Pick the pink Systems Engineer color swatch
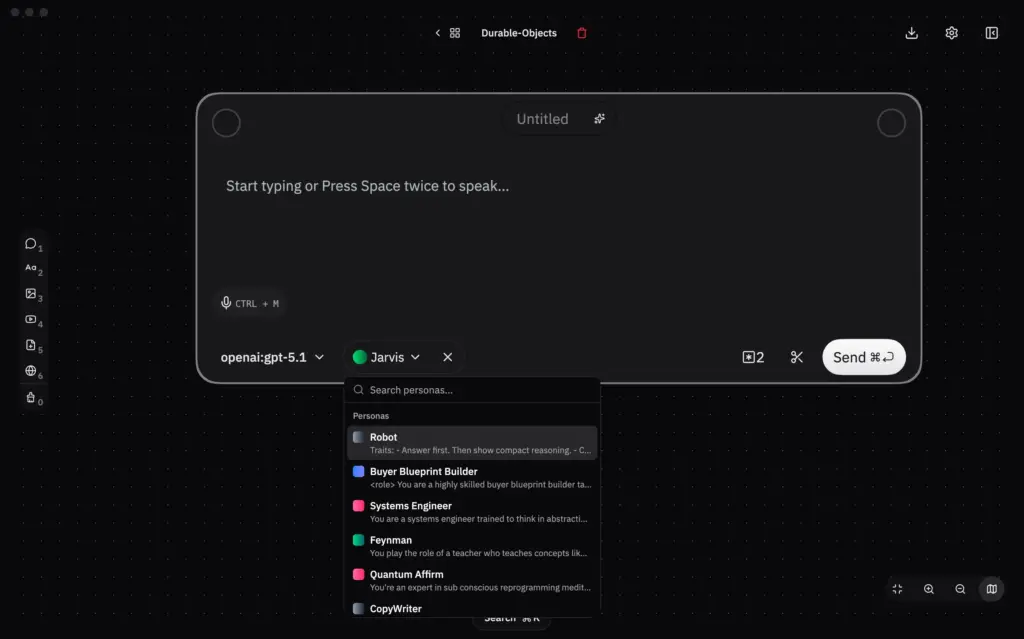This screenshot has height=639, width=1024. pyautogui.click(x=359, y=506)
